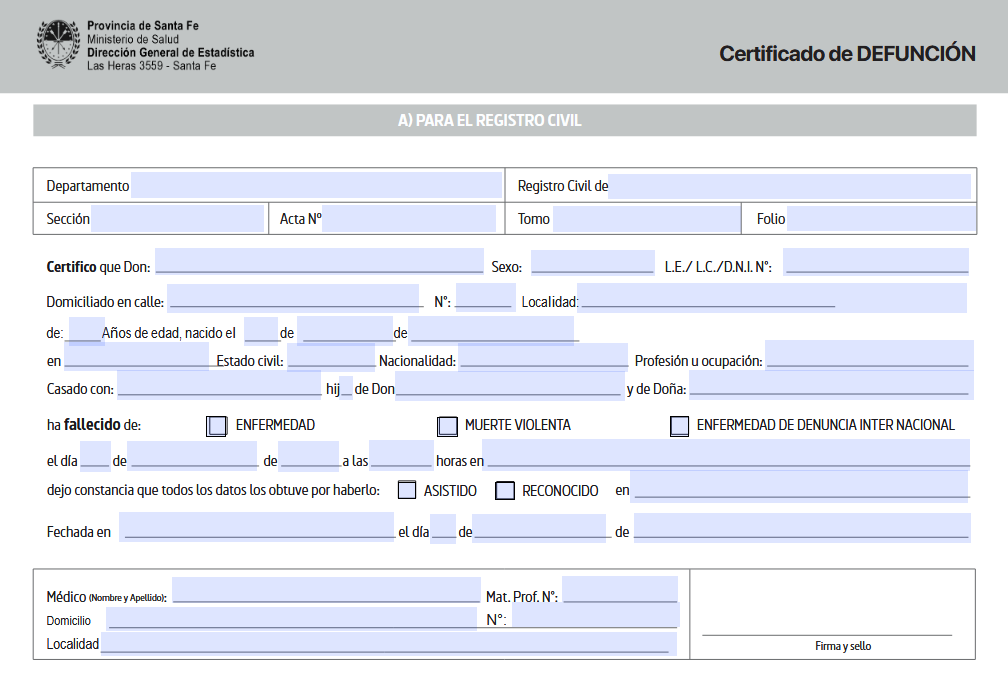Click the Años de edad field
This screenshot has width=1008, height=698.
pyautogui.click(x=87, y=332)
